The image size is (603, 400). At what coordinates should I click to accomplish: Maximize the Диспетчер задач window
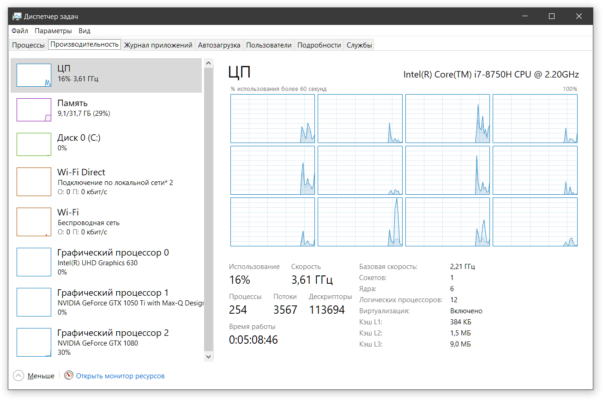tap(551, 16)
